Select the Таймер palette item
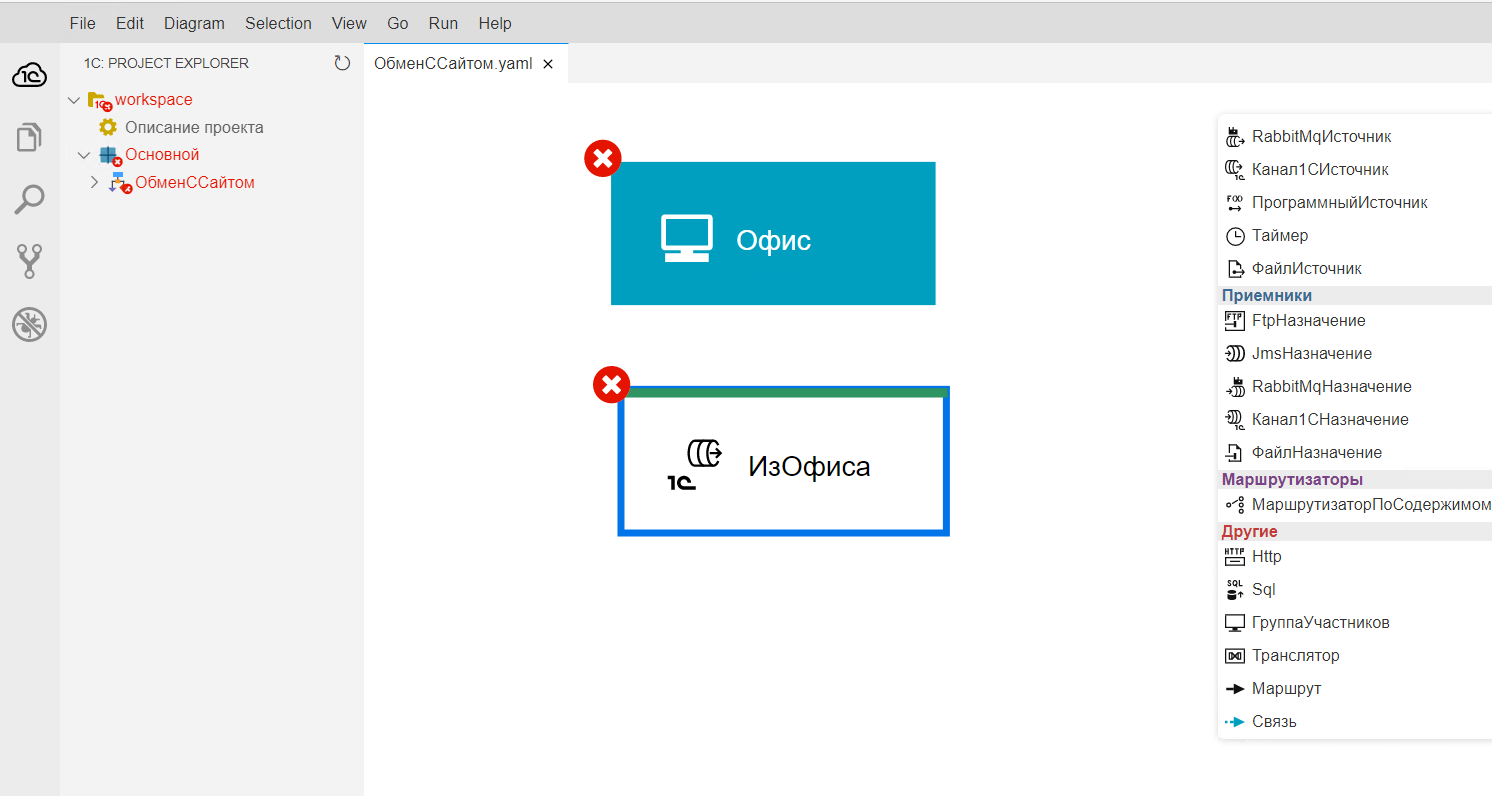This screenshot has width=1492, height=796. tap(1280, 236)
